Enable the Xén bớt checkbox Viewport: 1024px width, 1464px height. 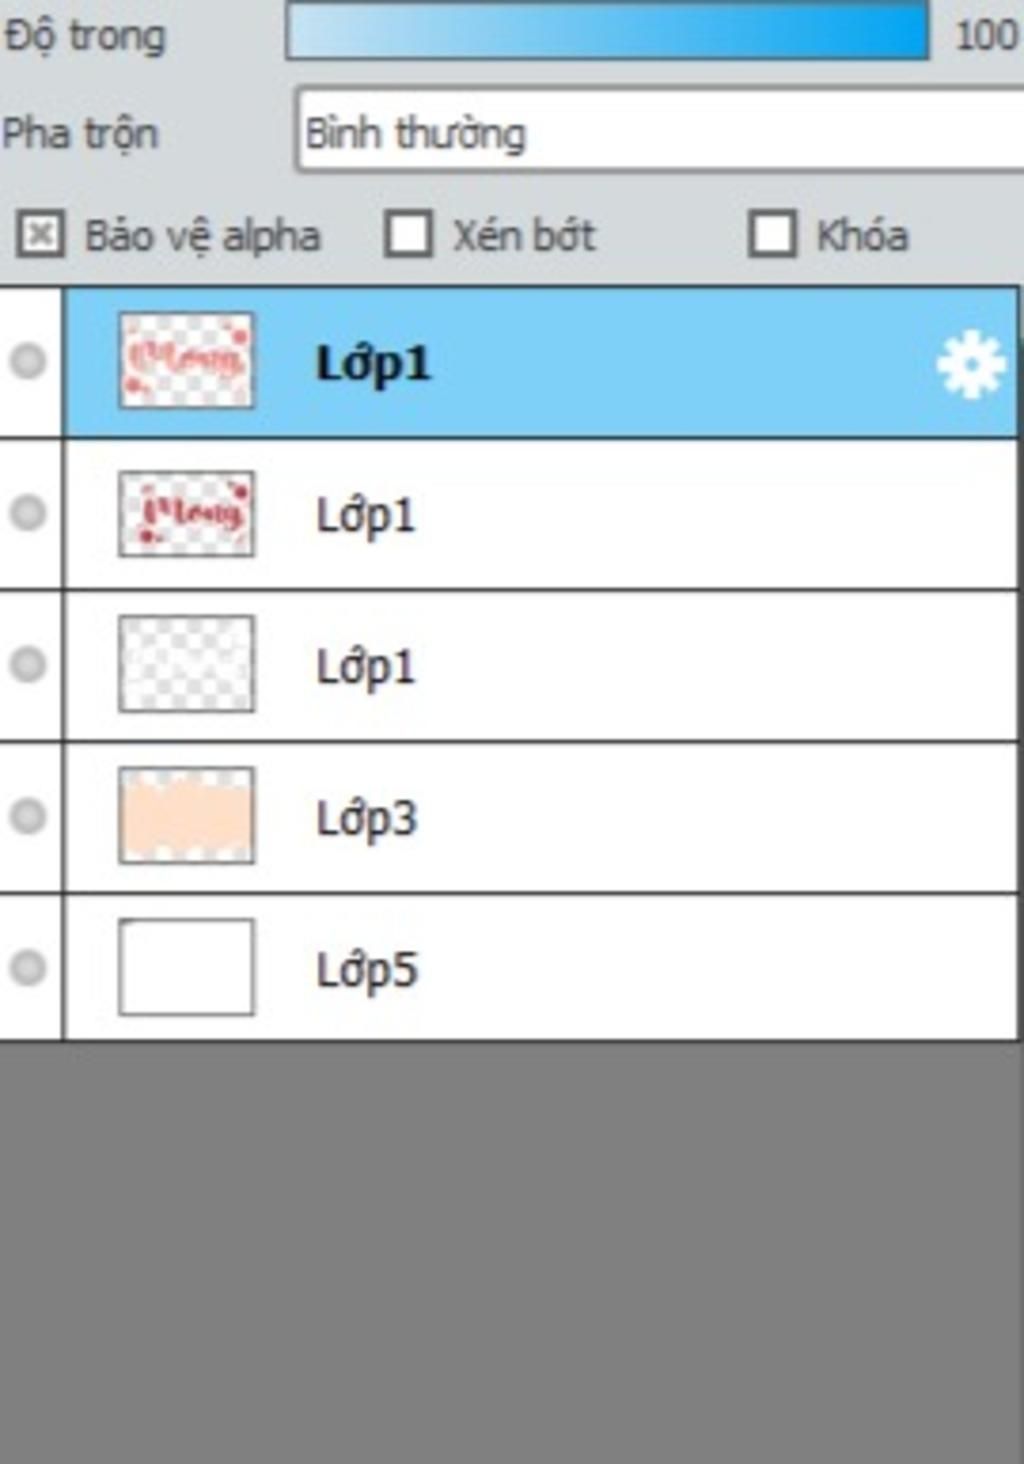coord(409,235)
